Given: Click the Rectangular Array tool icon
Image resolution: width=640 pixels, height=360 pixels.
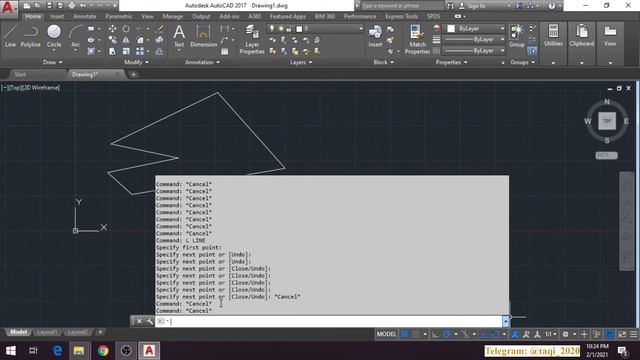Looking at the screenshot, I should (140, 51).
